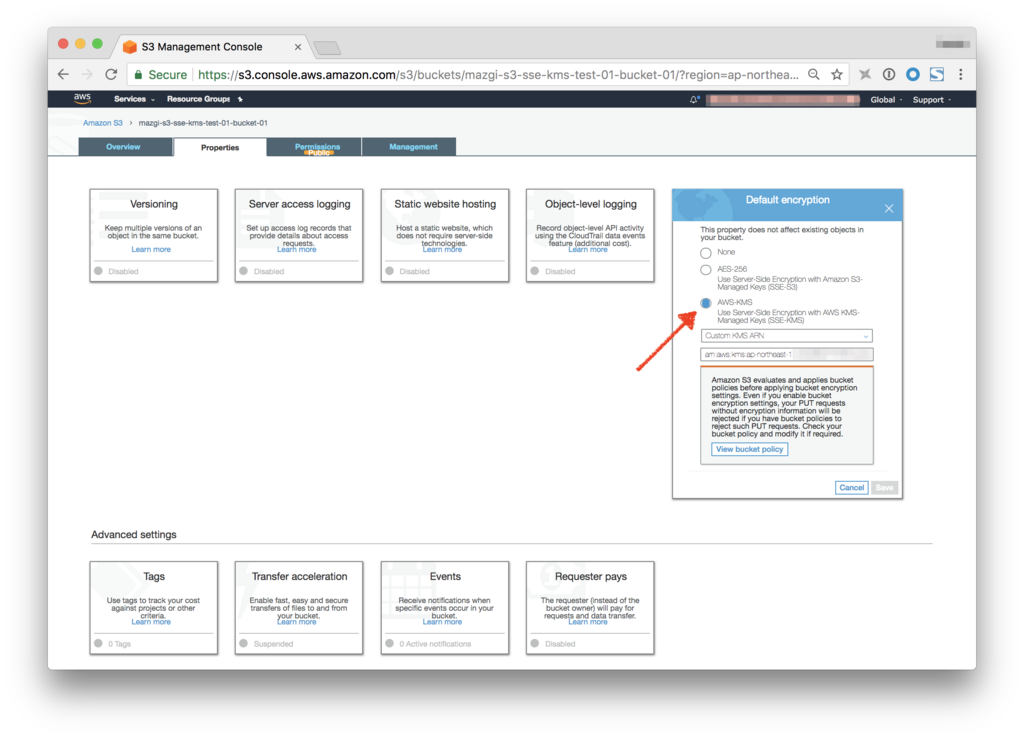Open the Services dropdown menu
The width and height of the screenshot is (1024, 738).
[134, 99]
